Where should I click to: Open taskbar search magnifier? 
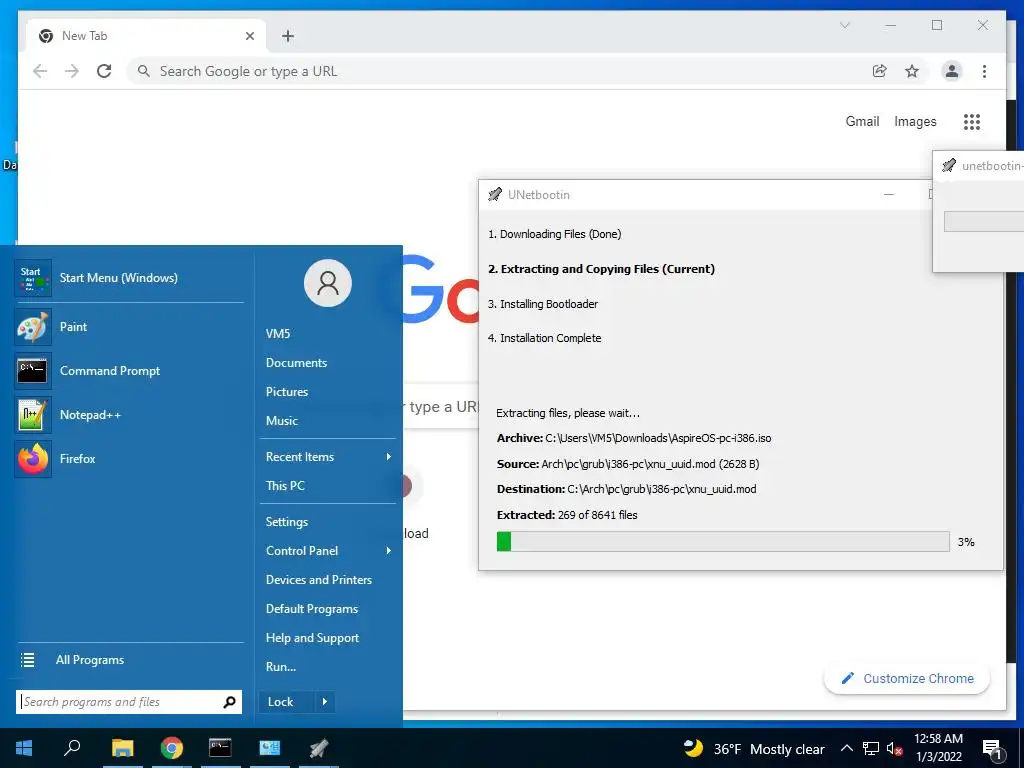[72, 748]
